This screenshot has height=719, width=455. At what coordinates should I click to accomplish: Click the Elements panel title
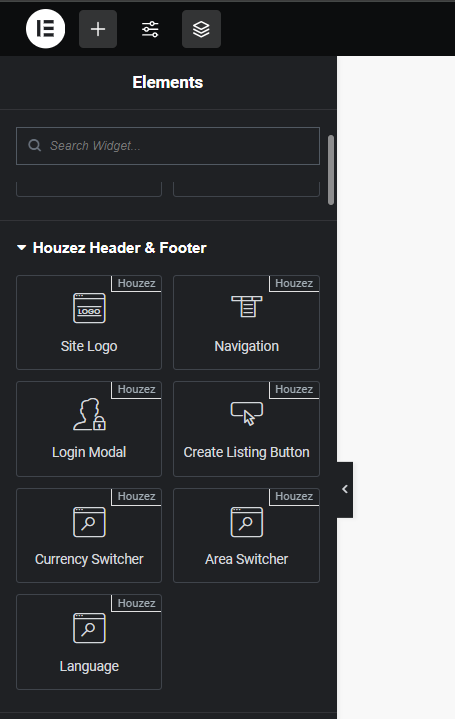[168, 82]
